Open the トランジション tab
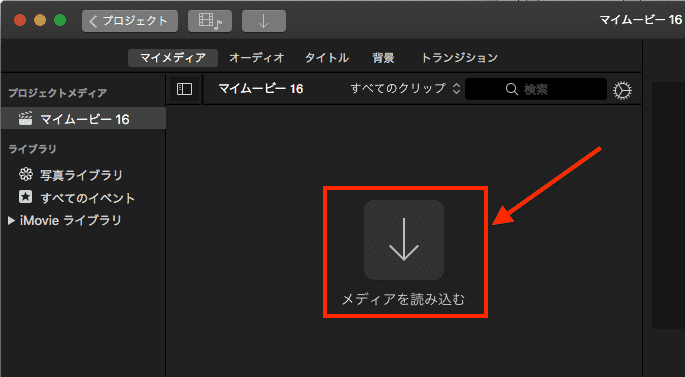 [x=459, y=58]
